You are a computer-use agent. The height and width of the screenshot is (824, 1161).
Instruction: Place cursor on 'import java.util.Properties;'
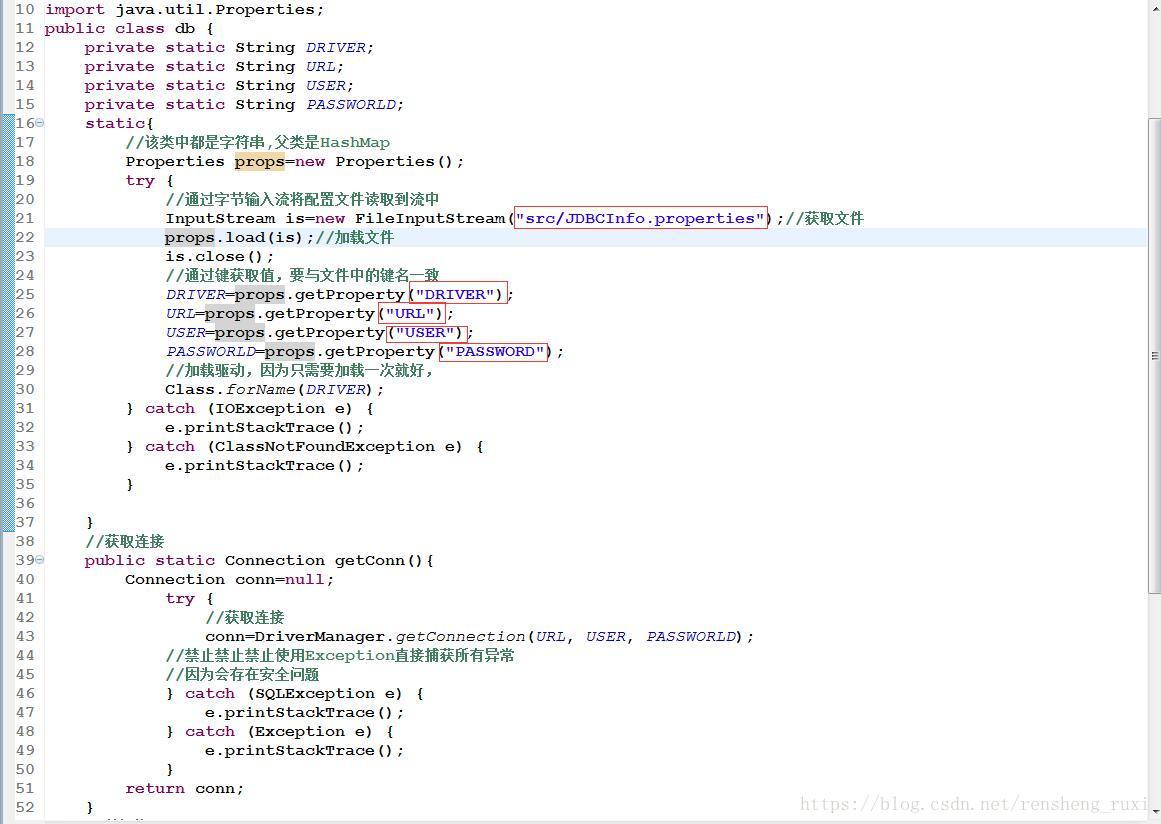184,10
